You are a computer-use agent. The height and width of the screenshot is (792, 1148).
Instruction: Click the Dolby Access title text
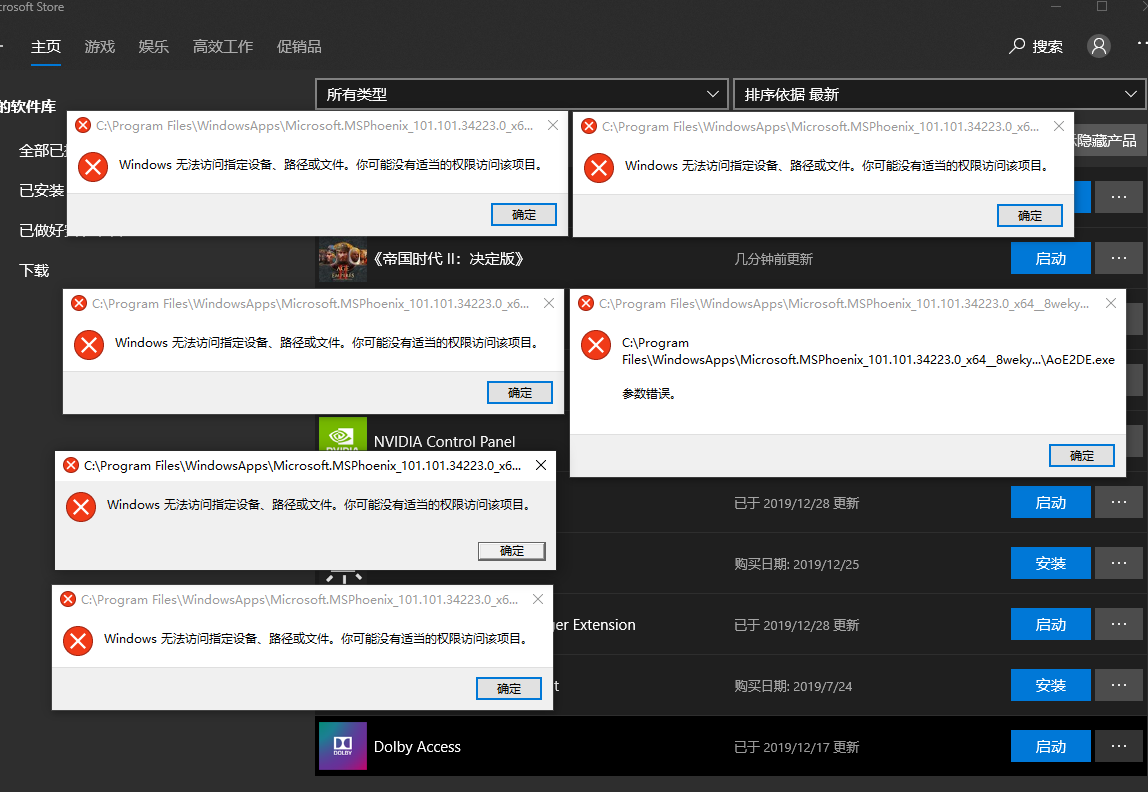tap(417, 747)
